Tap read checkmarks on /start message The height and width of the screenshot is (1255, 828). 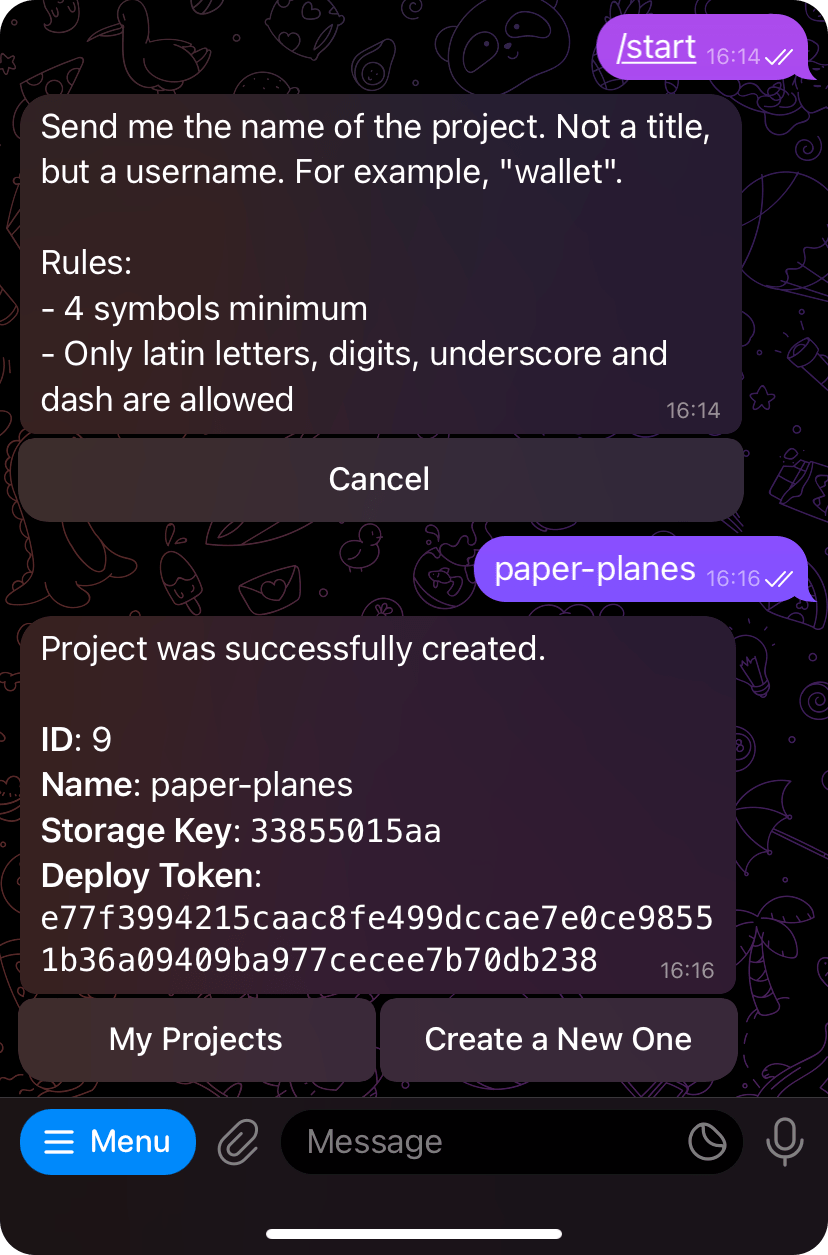778,57
